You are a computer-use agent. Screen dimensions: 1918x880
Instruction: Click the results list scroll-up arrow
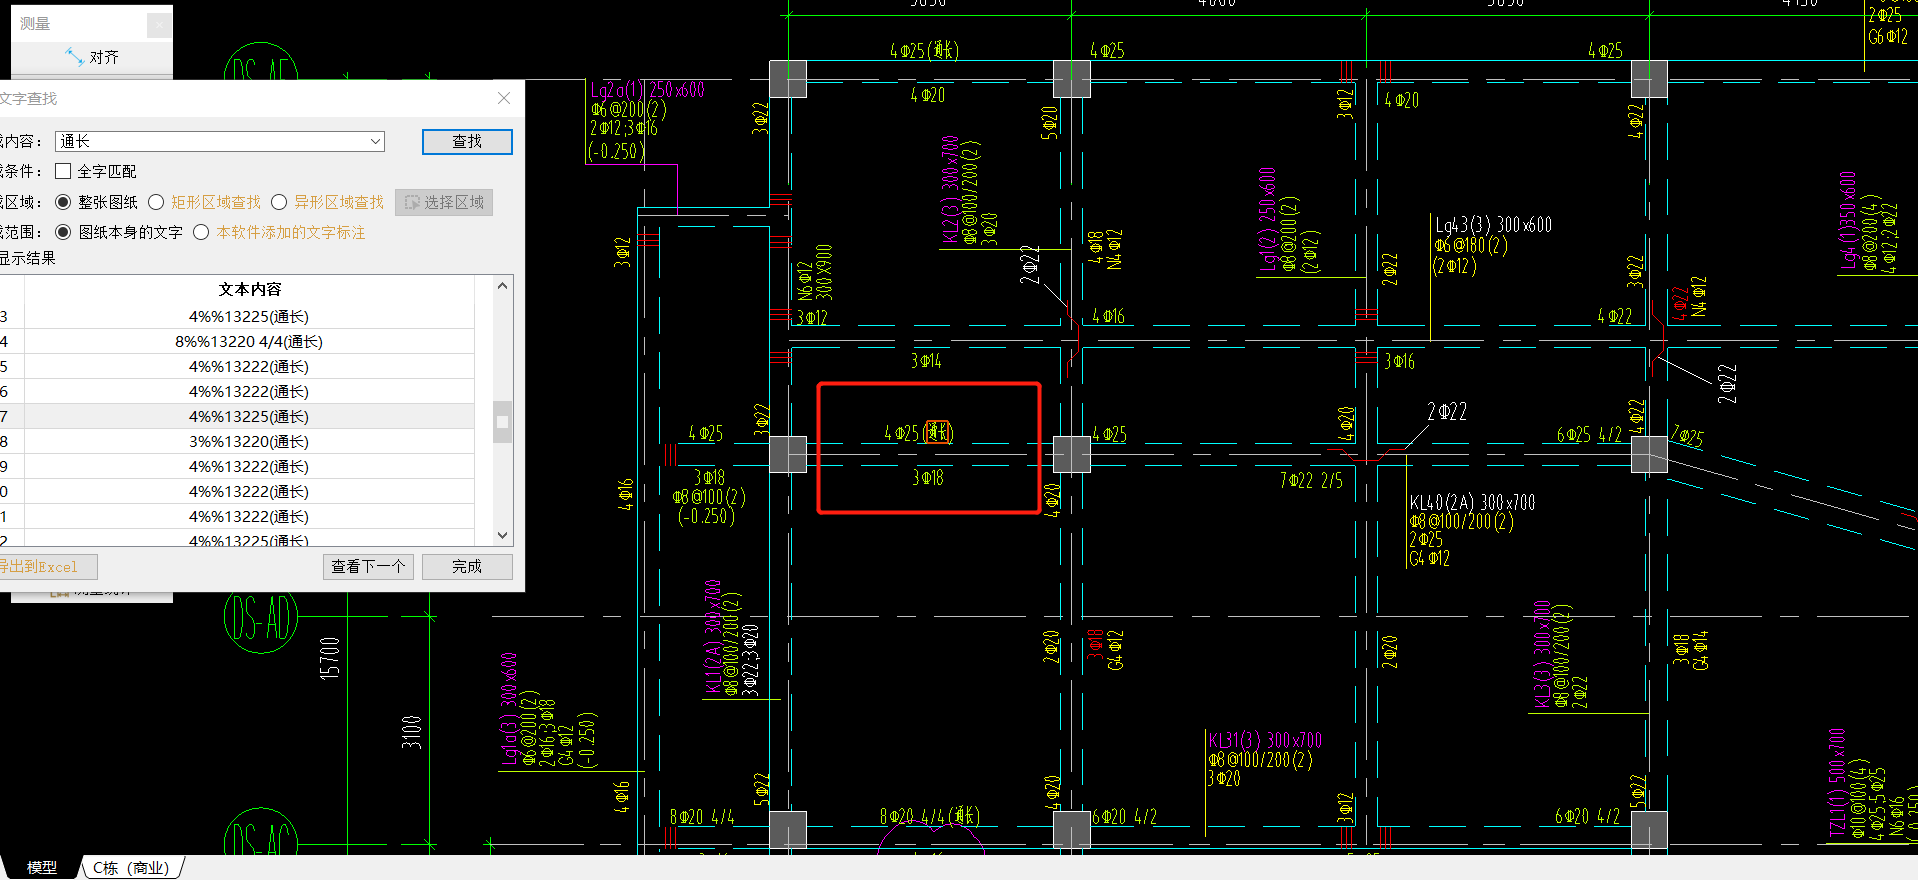pyautogui.click(x=503, y=286)
